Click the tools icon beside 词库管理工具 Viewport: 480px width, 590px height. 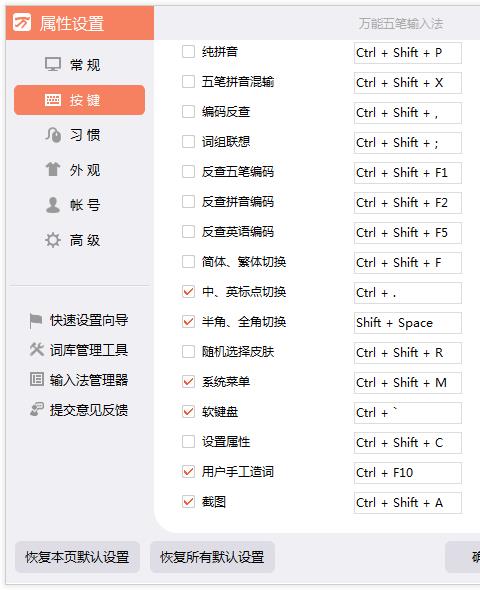coord(36,350)
